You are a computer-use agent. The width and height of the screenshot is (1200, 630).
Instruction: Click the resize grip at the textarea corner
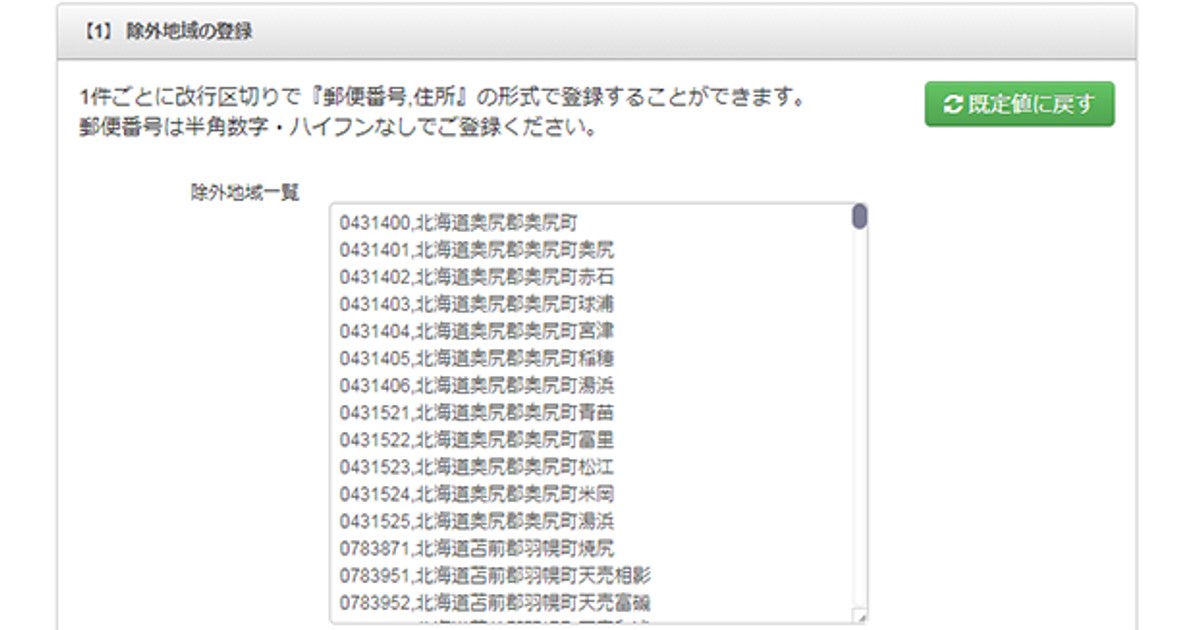click(860, 617)
